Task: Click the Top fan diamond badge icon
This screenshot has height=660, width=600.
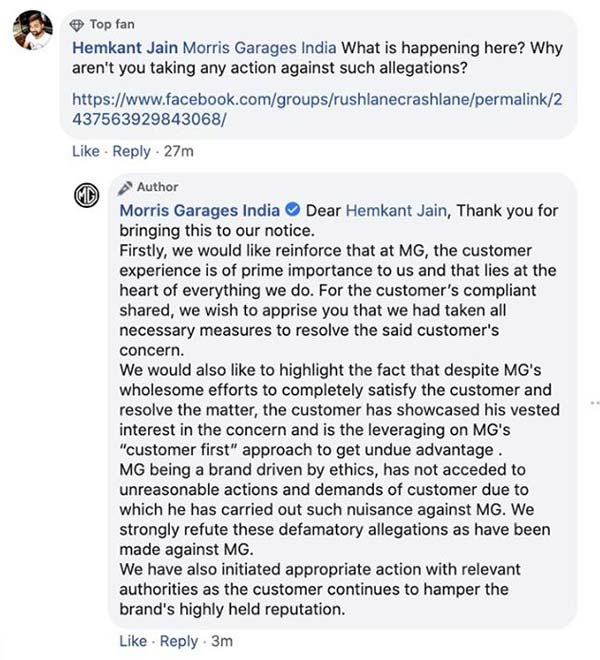Action: point(77,23)
